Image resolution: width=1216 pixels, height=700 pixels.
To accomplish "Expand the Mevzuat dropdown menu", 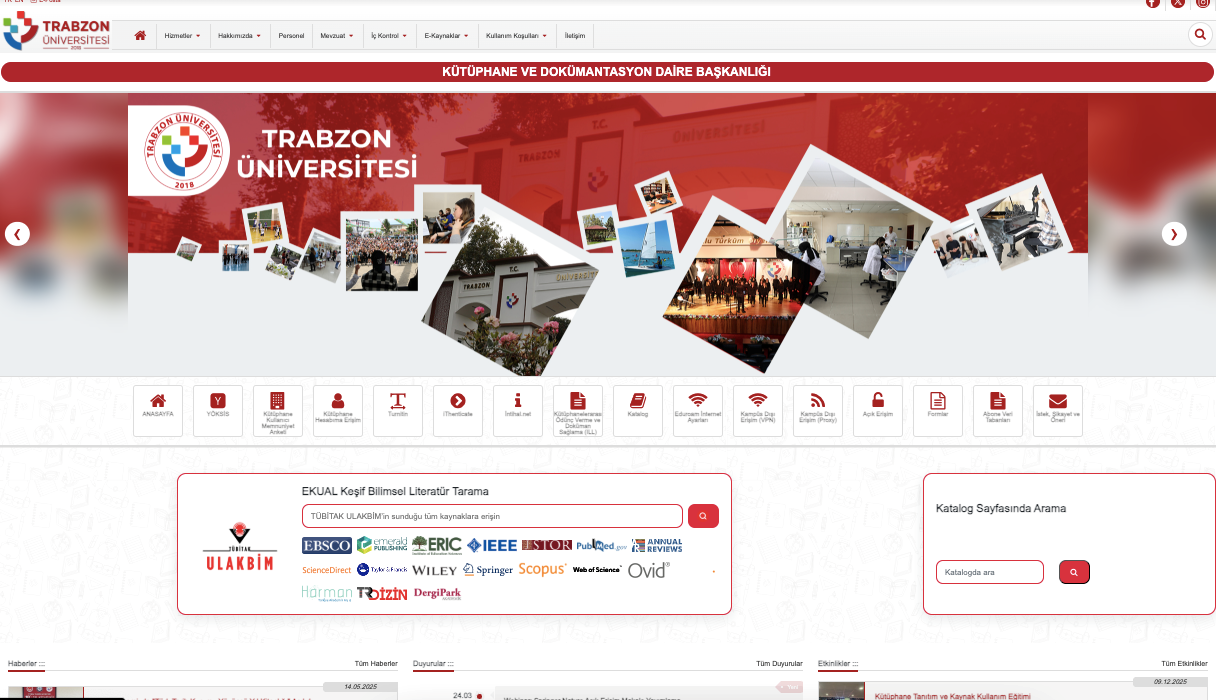I will click(337, 35).
